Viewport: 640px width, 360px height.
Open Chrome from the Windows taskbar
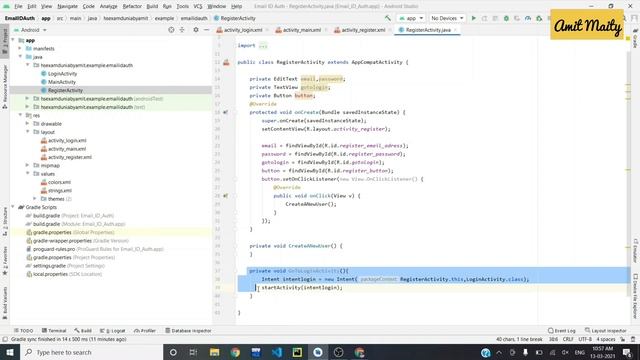[235, 352]
